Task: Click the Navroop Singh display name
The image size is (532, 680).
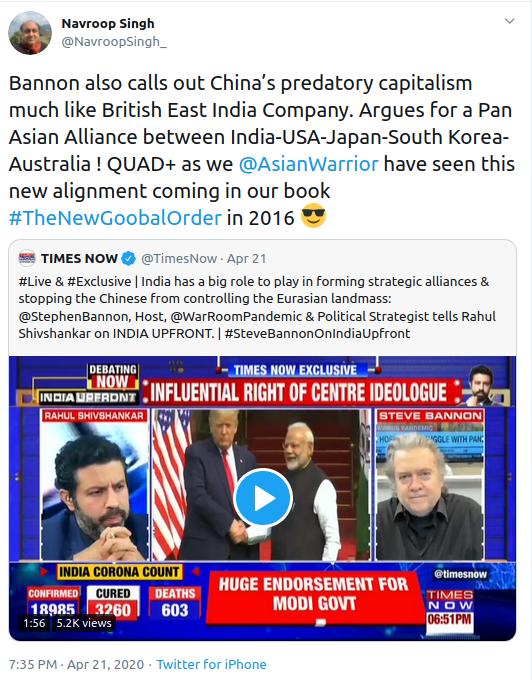Action: [x=108, y=23]
